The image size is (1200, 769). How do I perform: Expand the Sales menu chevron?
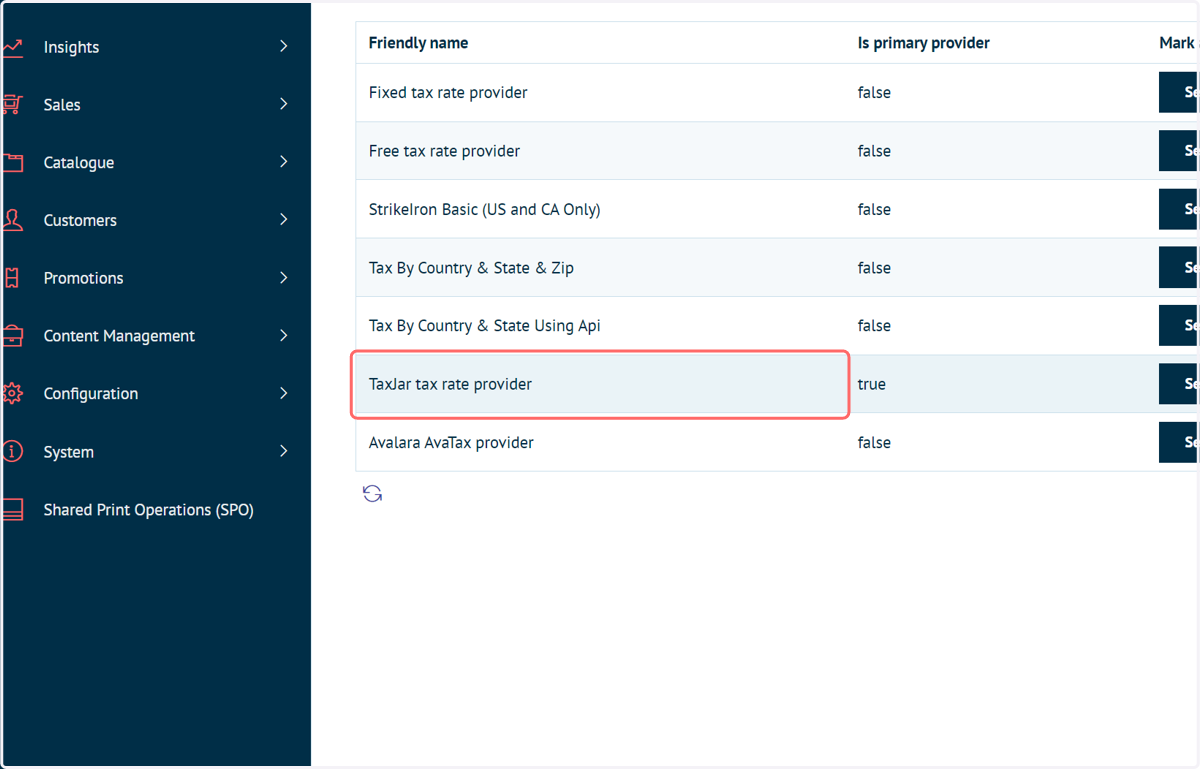coord(284,104)
